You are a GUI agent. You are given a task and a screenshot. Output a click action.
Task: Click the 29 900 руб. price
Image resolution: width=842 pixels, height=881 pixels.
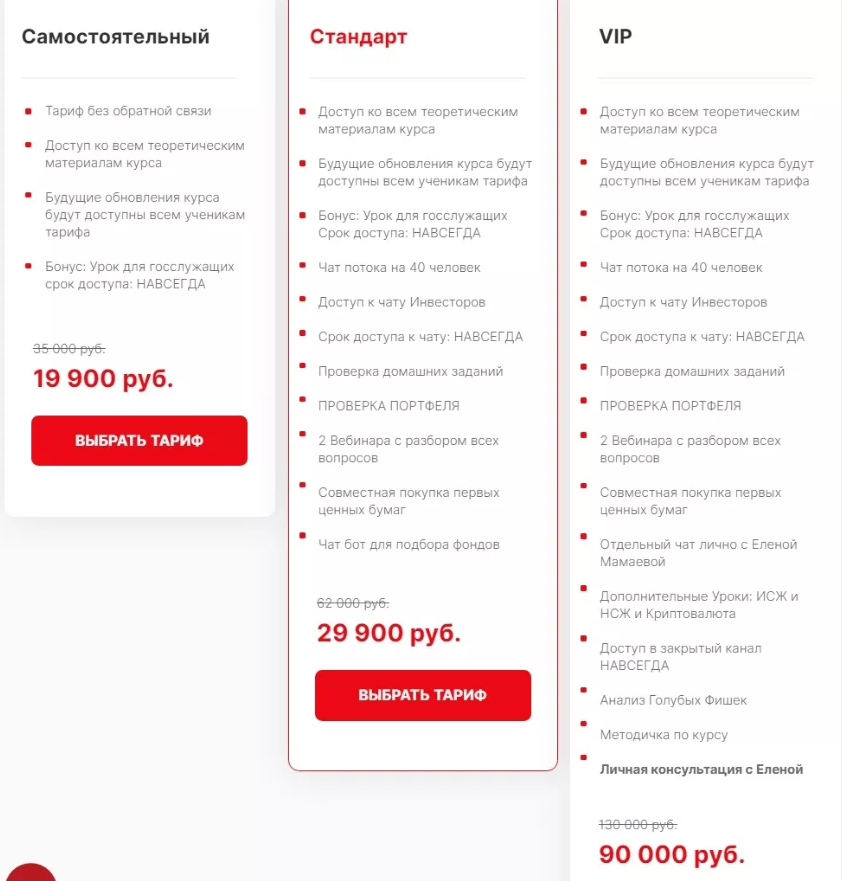tap(388, 633)
